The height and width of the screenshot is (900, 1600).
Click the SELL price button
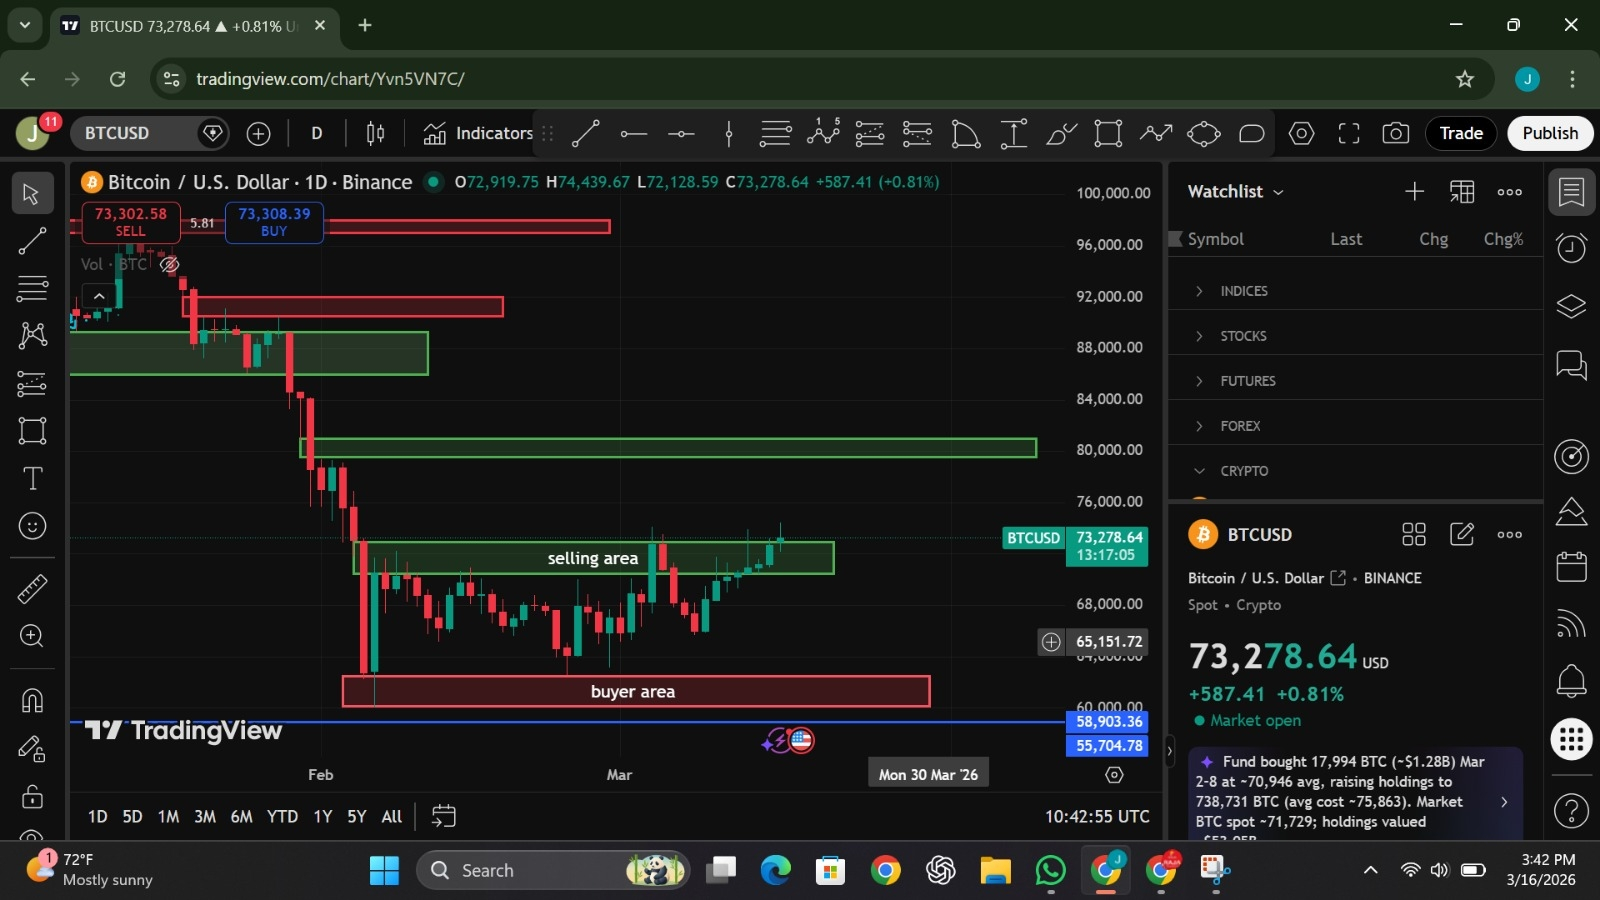click(131, 222)
